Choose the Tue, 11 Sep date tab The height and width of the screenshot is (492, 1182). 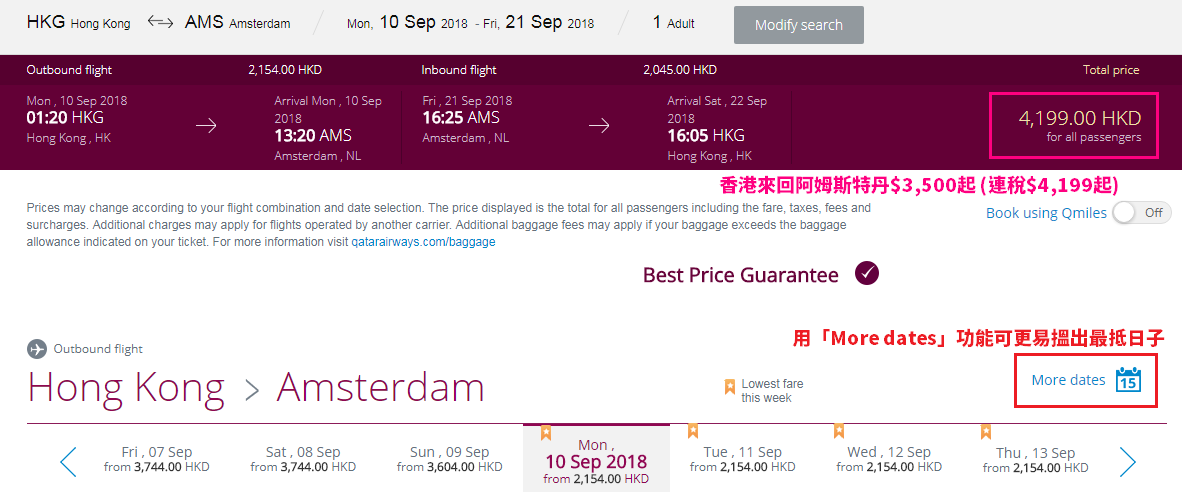743,459
